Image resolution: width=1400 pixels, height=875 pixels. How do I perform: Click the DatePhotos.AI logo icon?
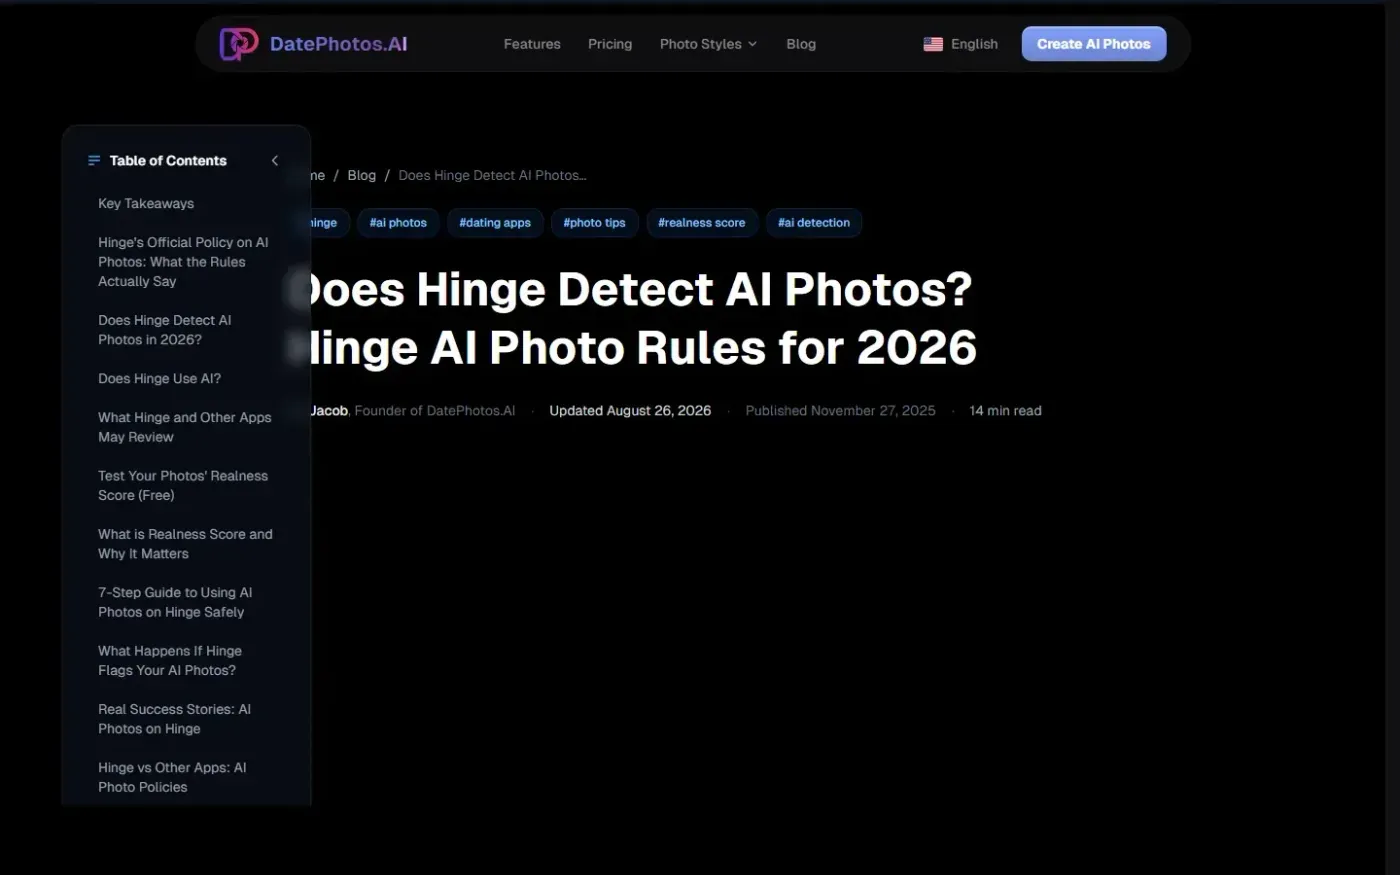tap(239, 44)
